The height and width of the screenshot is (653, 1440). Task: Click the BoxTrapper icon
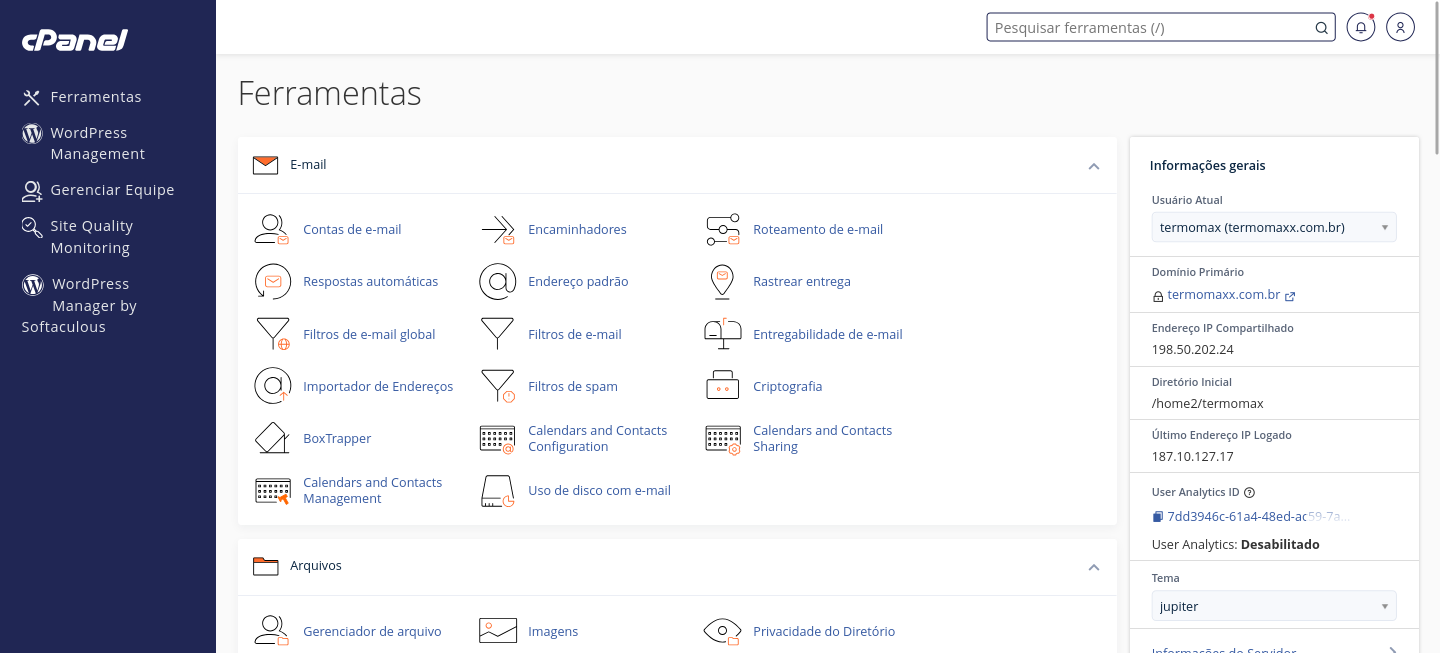pyautogui.click(x=271, y=438)
